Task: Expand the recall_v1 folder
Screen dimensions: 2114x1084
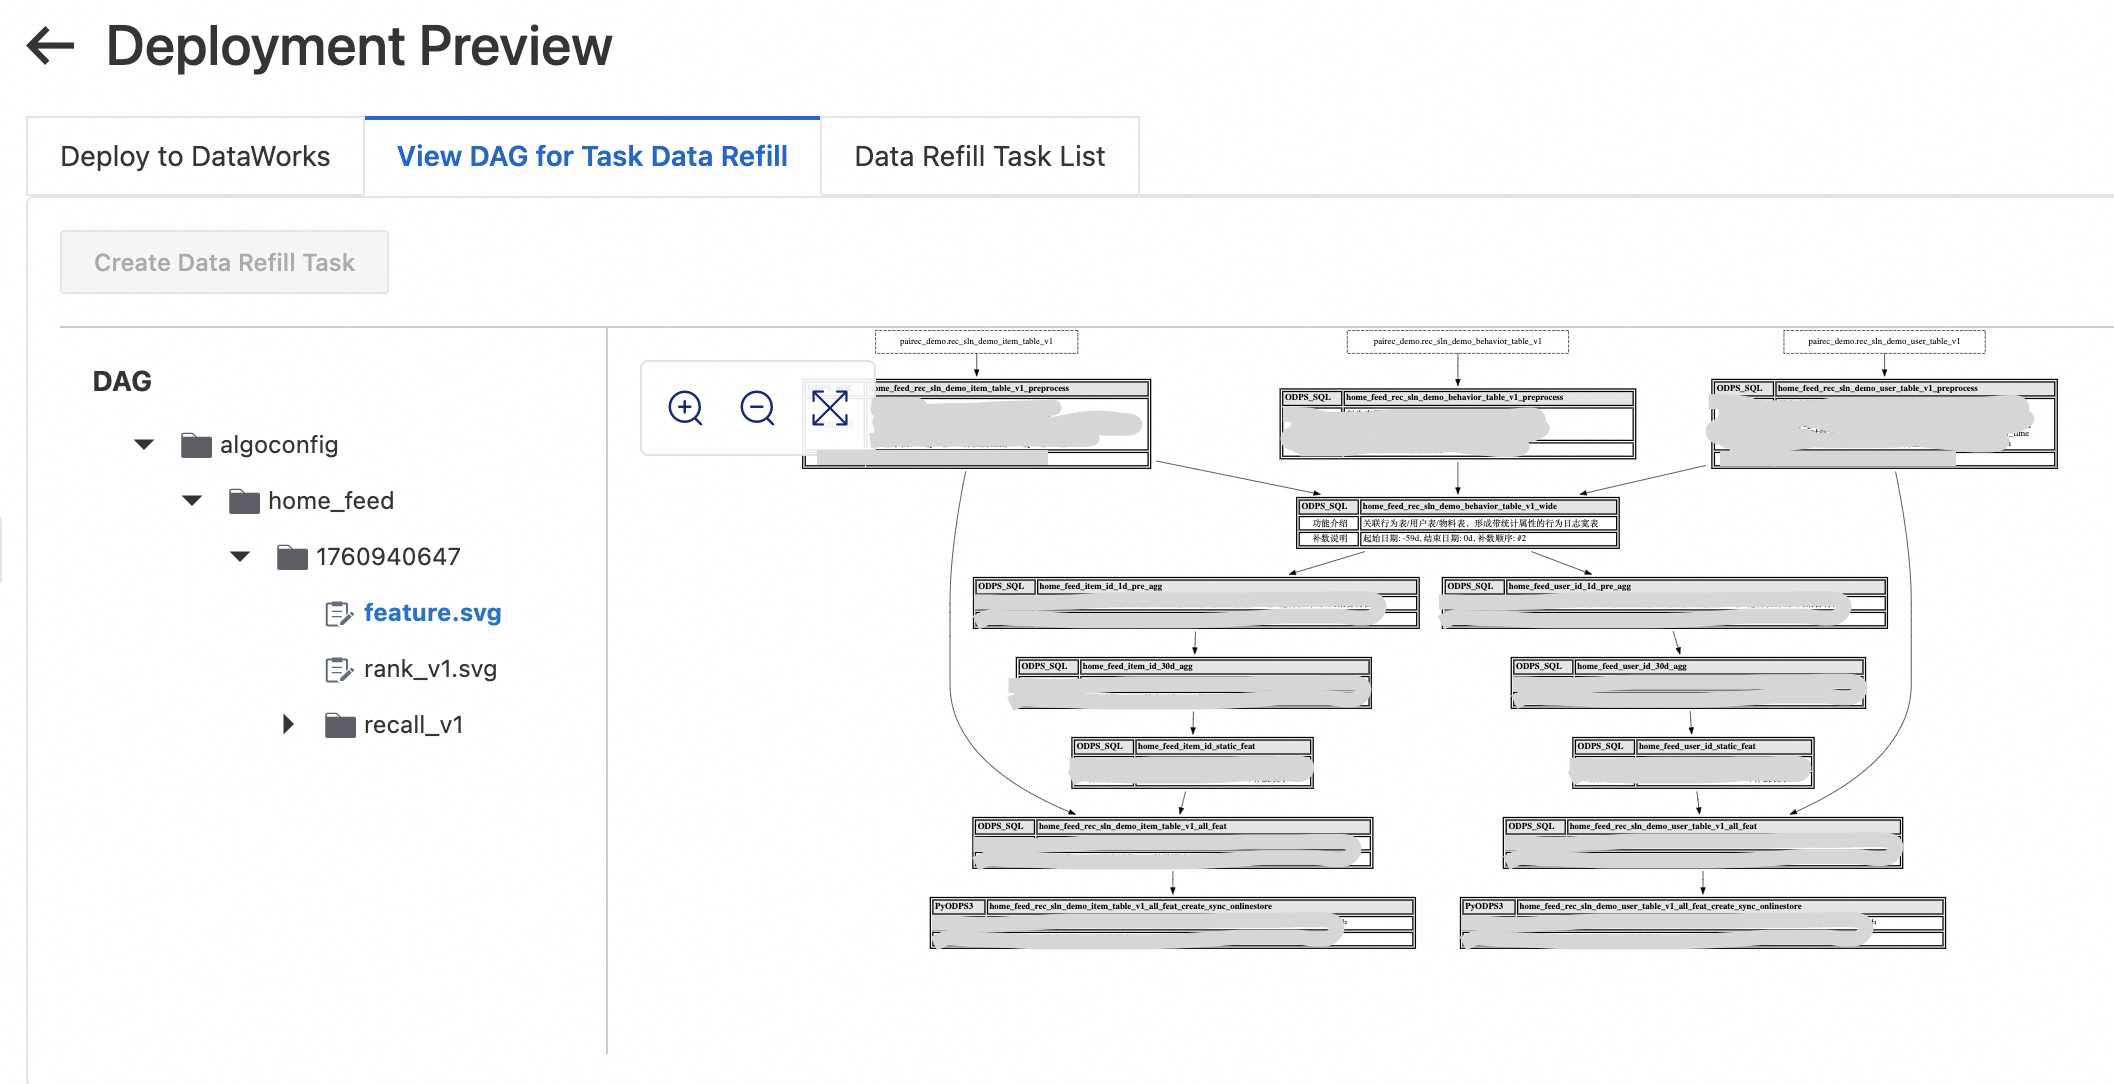Action: point(289,725)
